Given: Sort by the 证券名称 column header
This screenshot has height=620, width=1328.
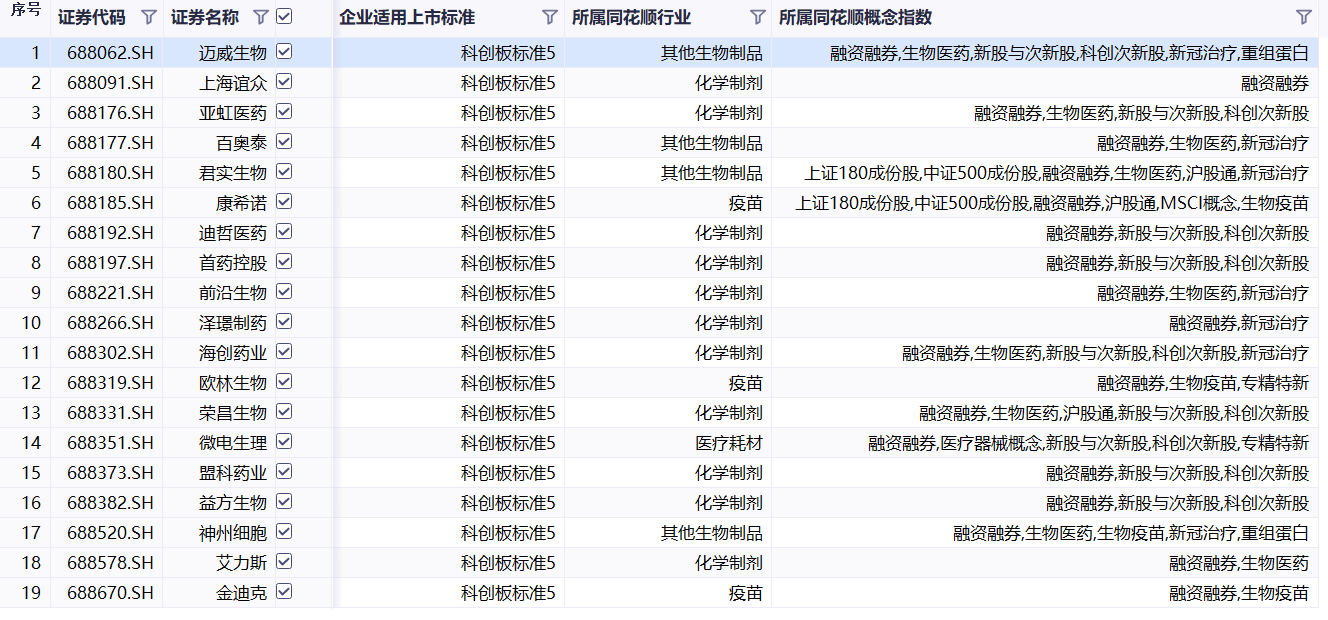Looking at the screenshot, I should coord(205,18).
